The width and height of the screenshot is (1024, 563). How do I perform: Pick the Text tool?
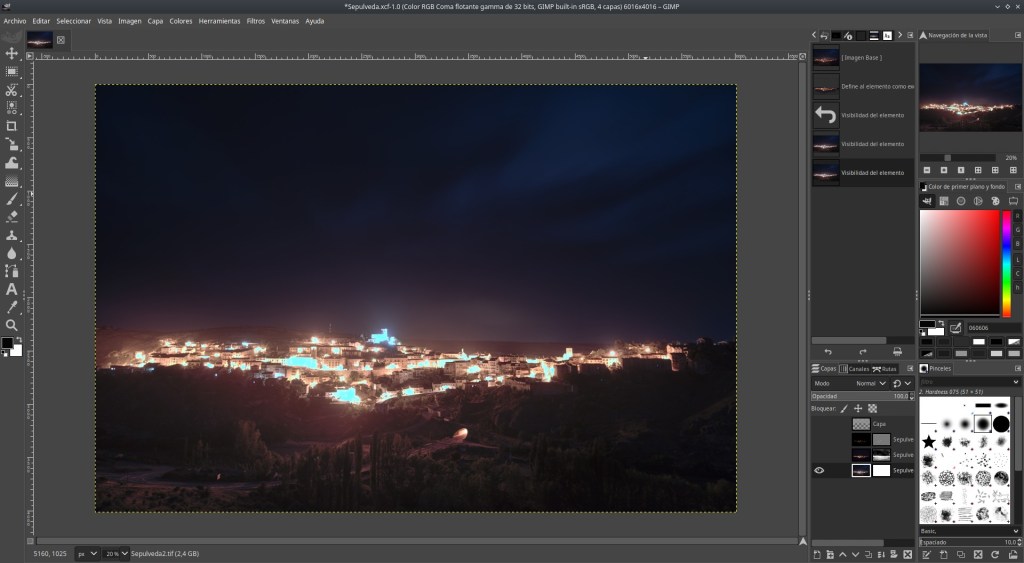click(12, 289)
